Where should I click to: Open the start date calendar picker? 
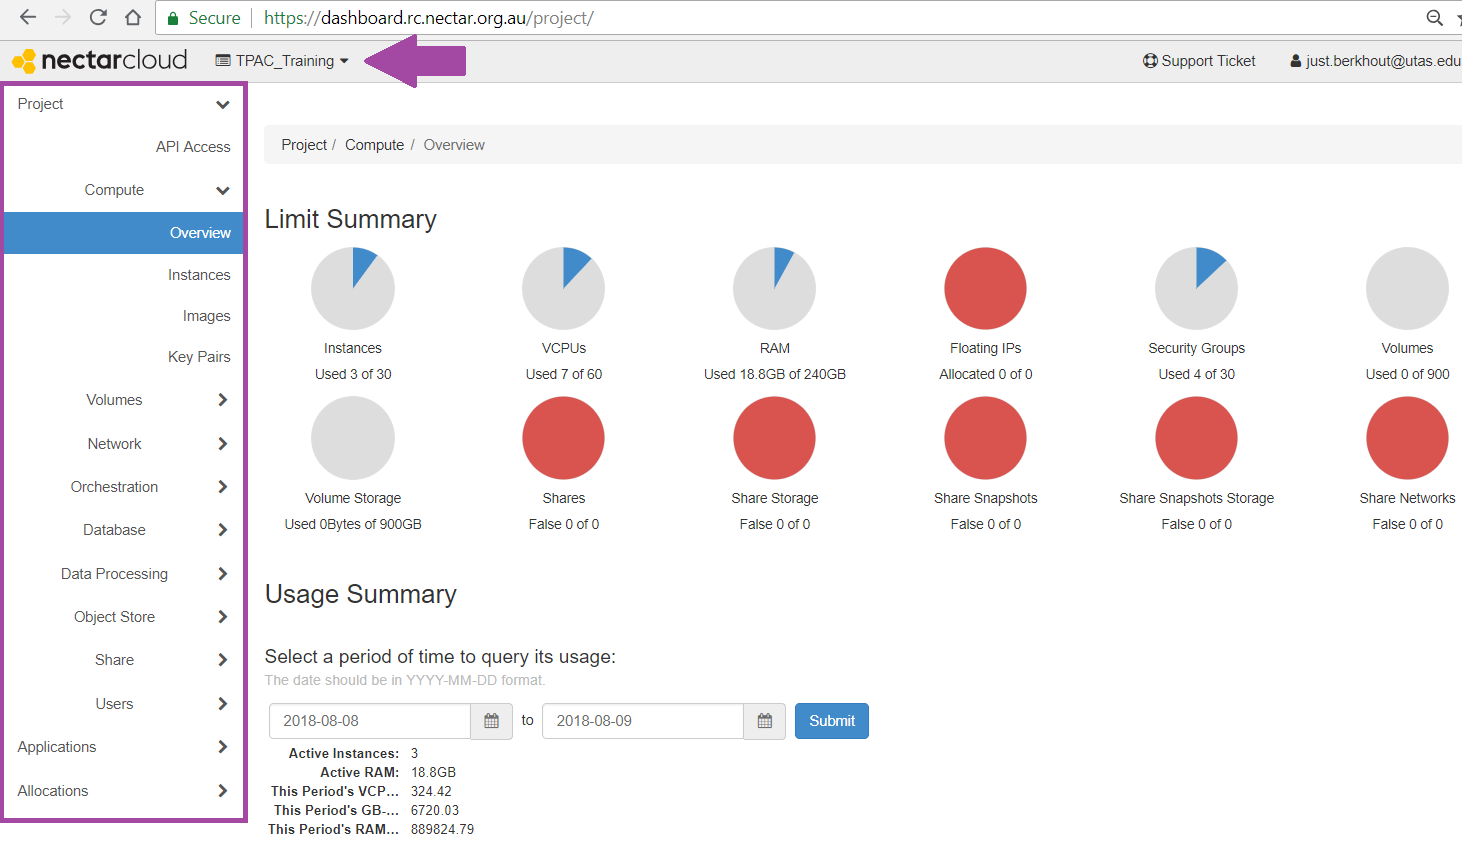point(491,720)
